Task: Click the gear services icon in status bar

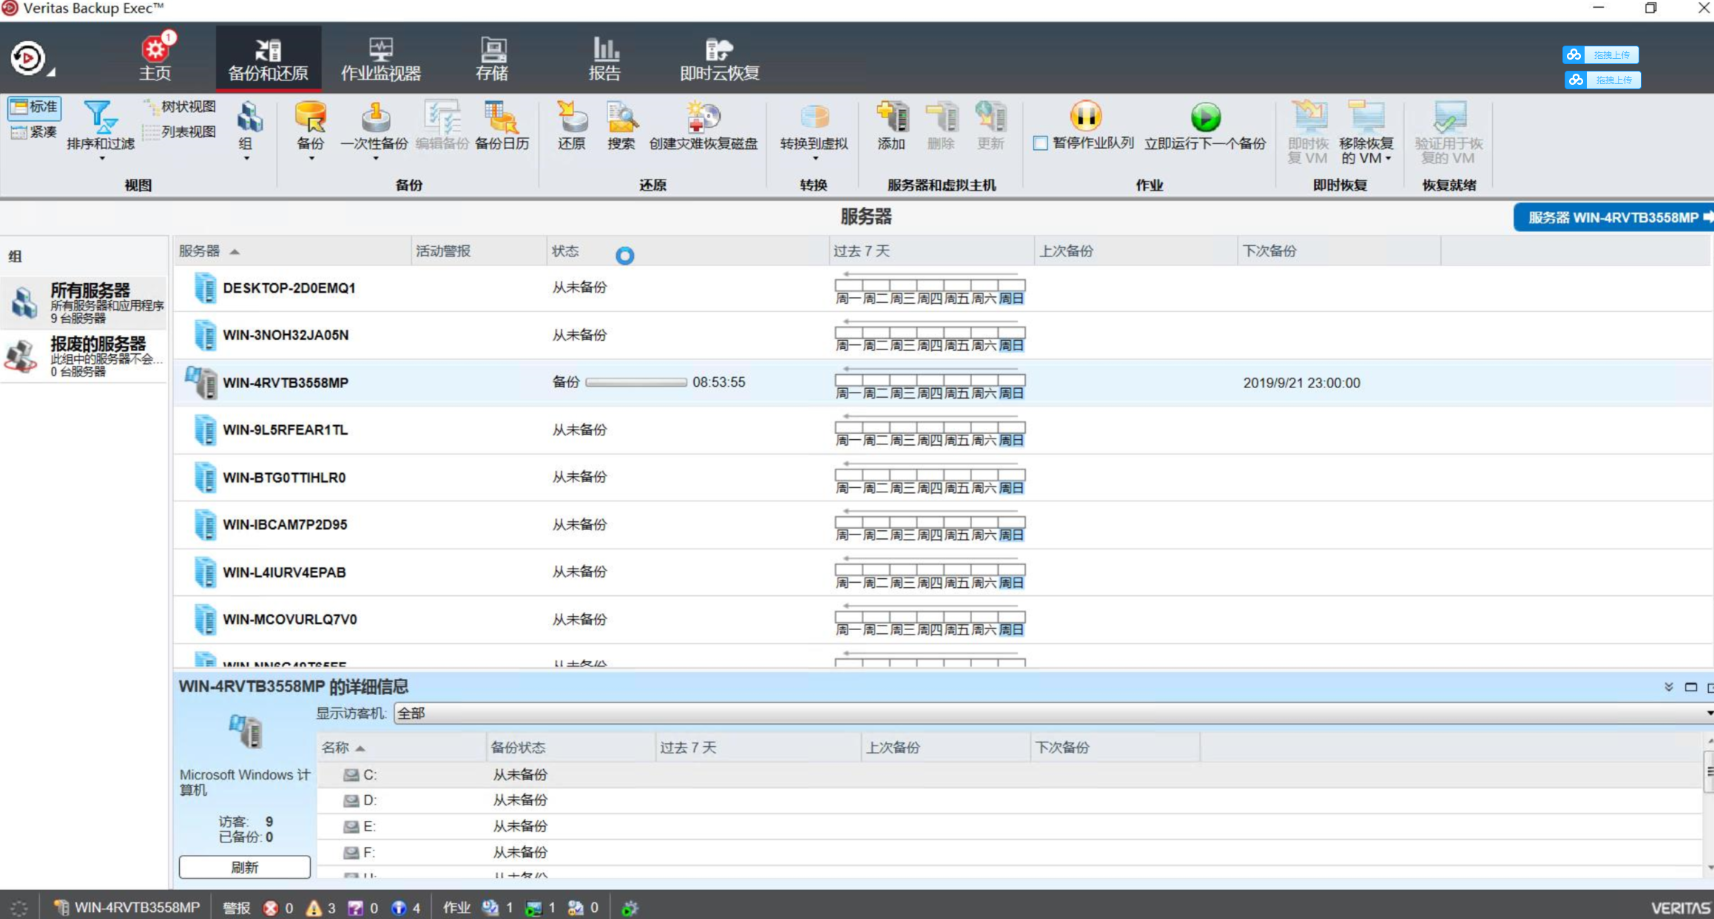Action: [630, 908]
